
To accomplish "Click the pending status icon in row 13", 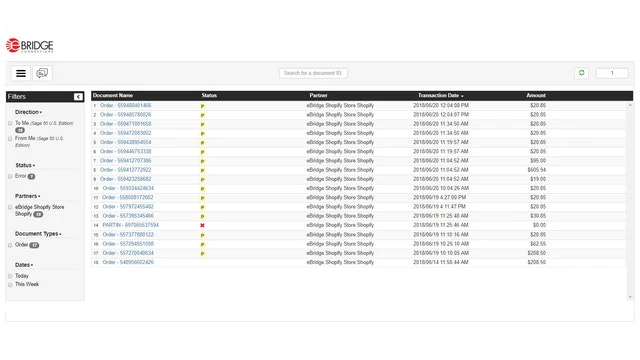I will [x=202, y=216].
